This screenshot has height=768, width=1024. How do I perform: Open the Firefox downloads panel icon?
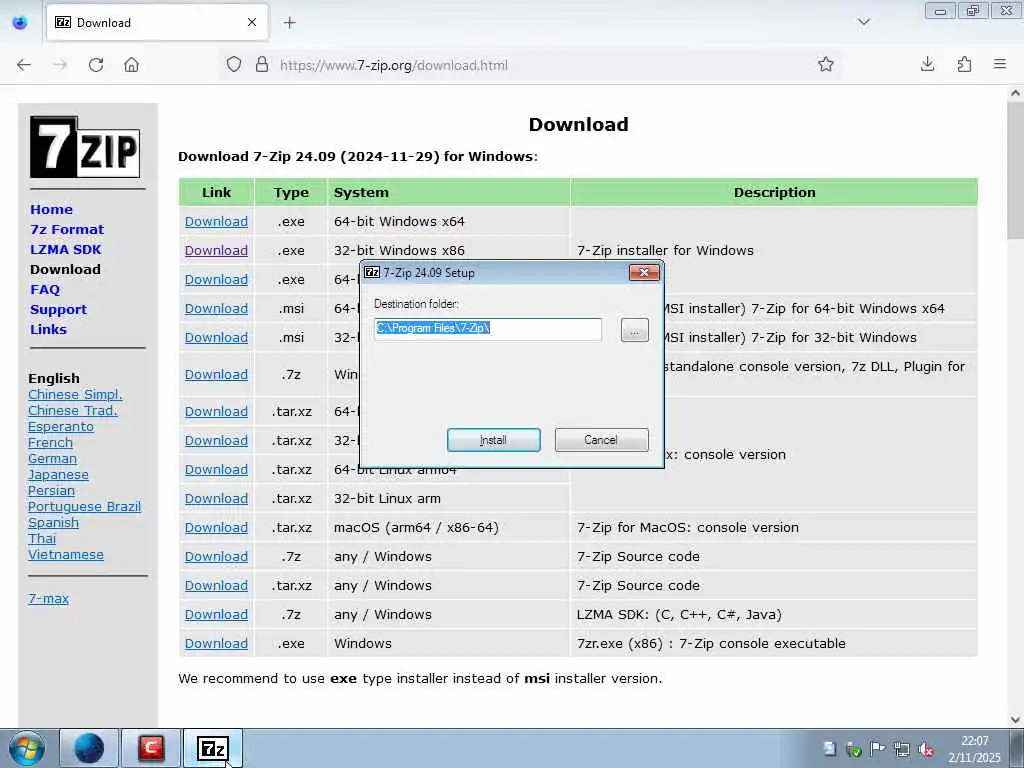[x=927, y=64]
